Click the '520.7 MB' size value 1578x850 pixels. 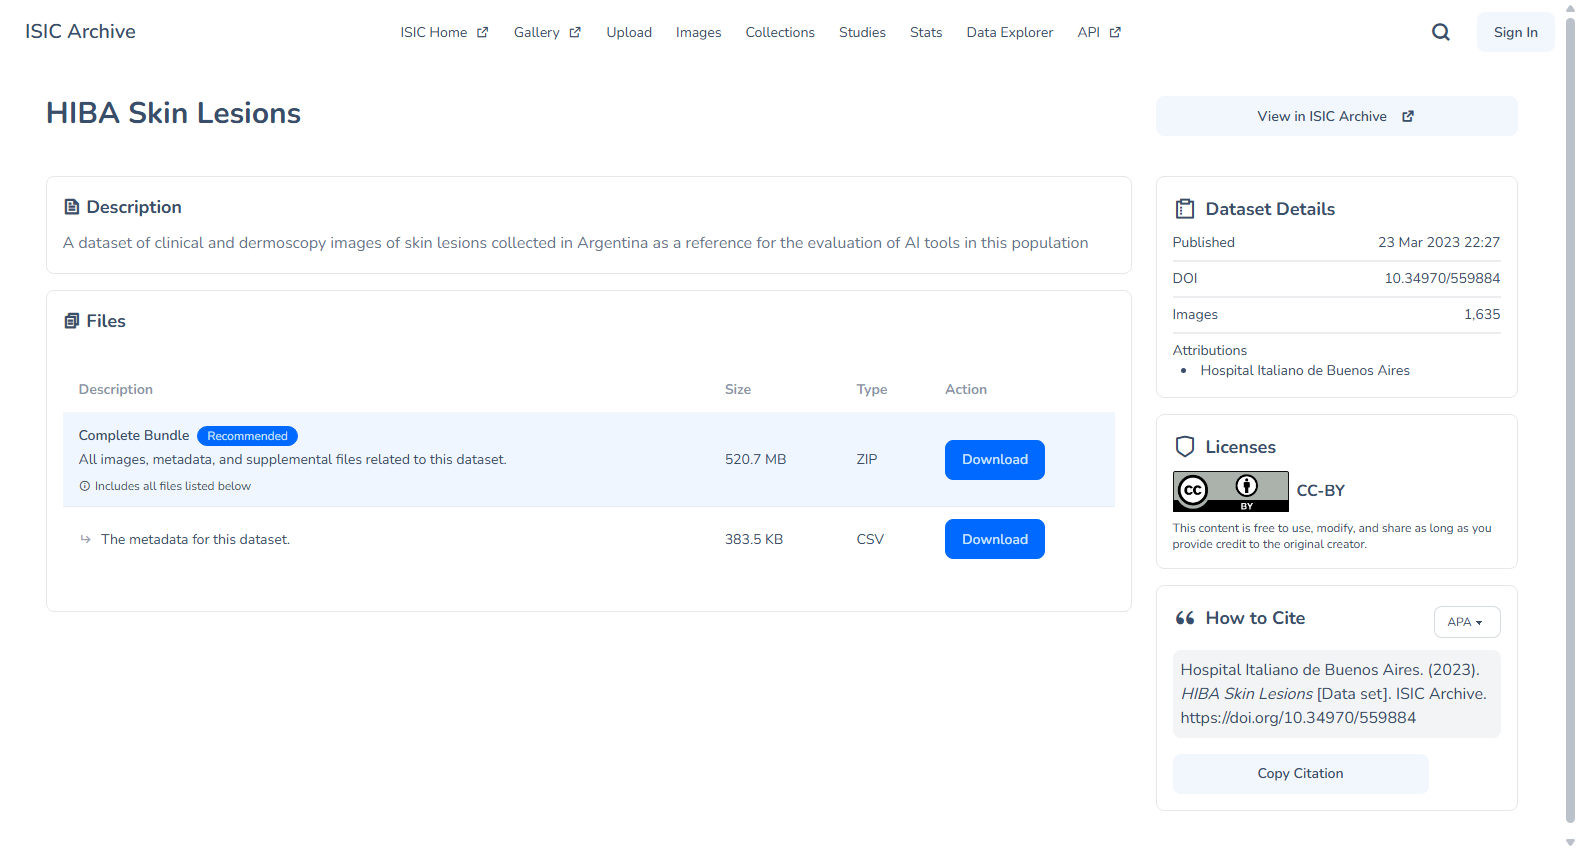(755, 459)
